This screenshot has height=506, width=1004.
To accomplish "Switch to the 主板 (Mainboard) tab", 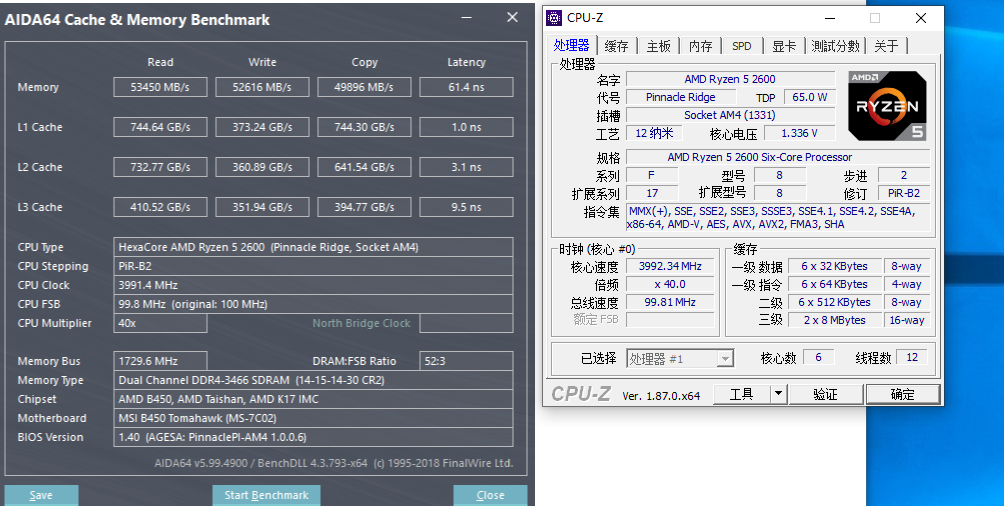I will coord(658,46).
